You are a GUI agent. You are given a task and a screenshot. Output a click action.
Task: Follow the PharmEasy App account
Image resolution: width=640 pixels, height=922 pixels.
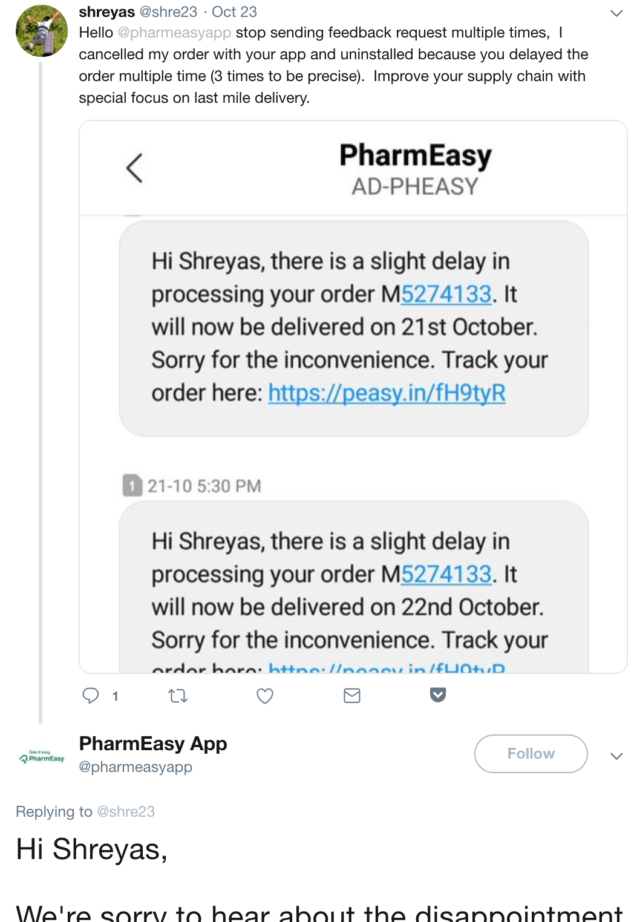click(530, 754)
